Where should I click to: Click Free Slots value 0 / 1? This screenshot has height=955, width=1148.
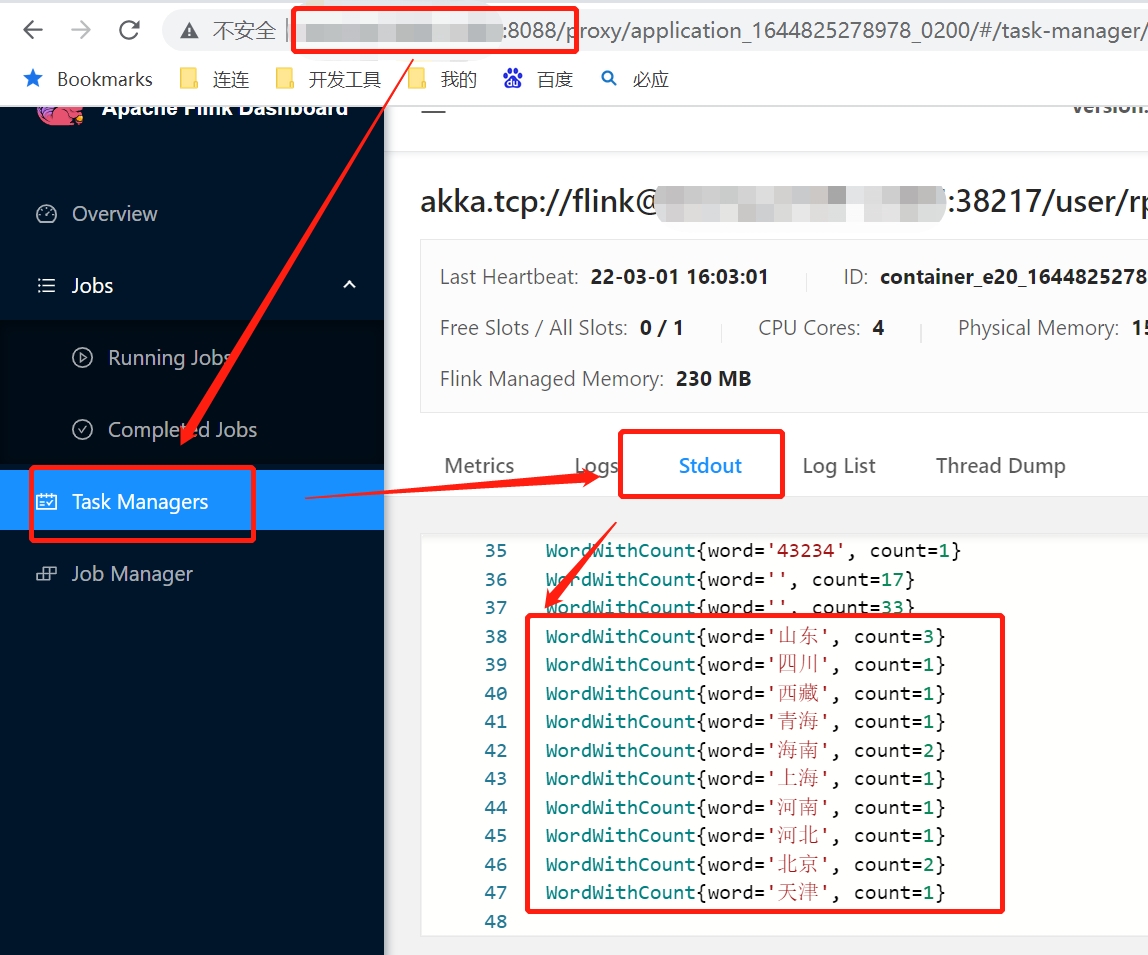pos(661,328)
